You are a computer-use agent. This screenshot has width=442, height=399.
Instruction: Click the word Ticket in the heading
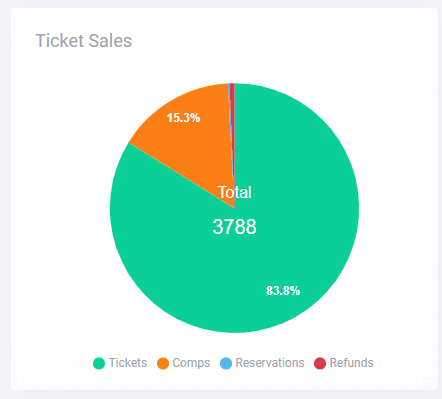click(x=60, y=41)
